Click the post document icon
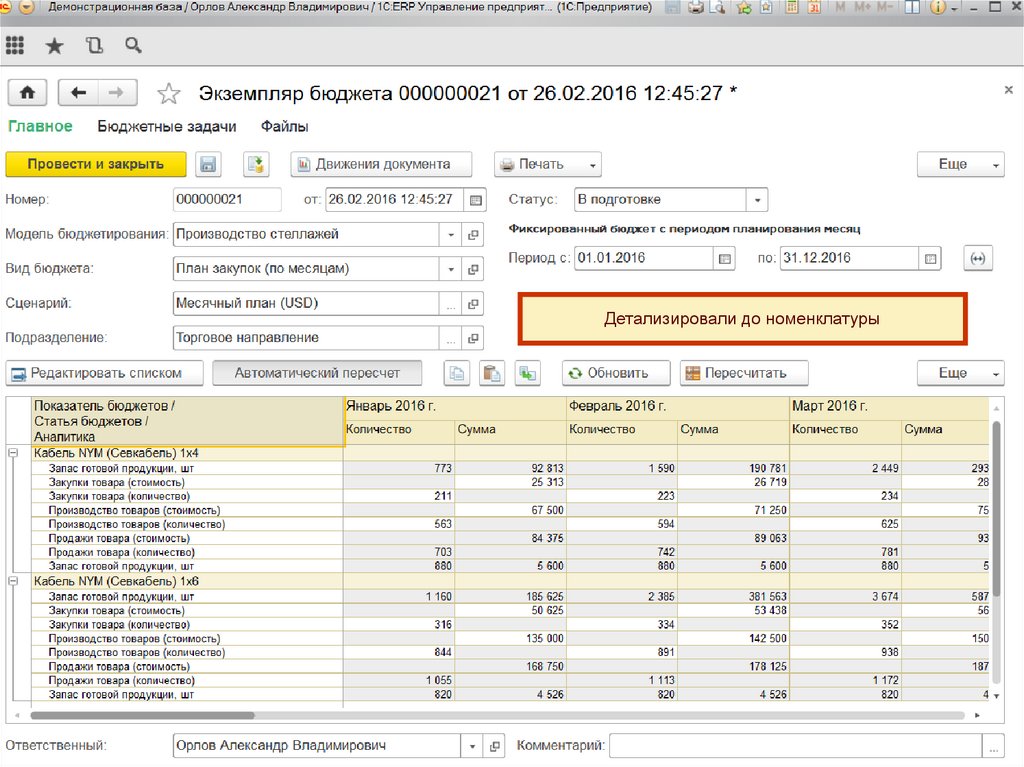1024x767 pixels. 258,164
